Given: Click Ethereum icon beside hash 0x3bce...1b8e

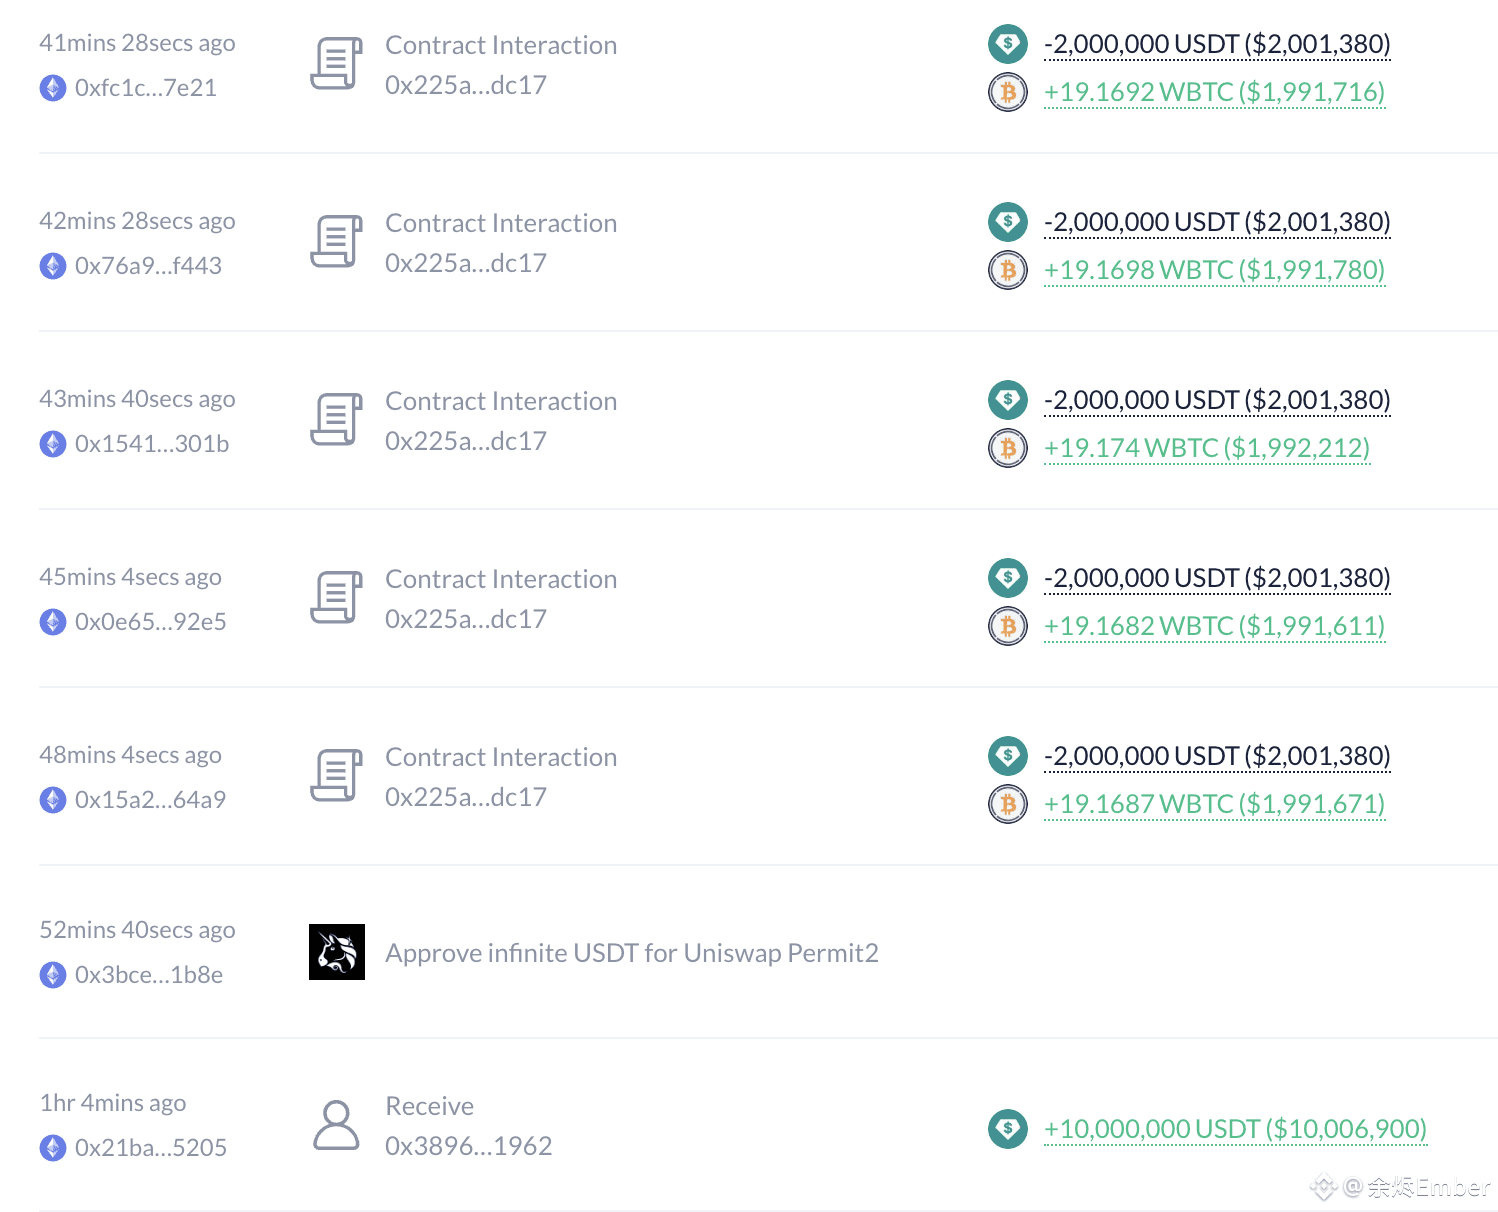Looking at the screenshot, I should (x=53, y=975).
